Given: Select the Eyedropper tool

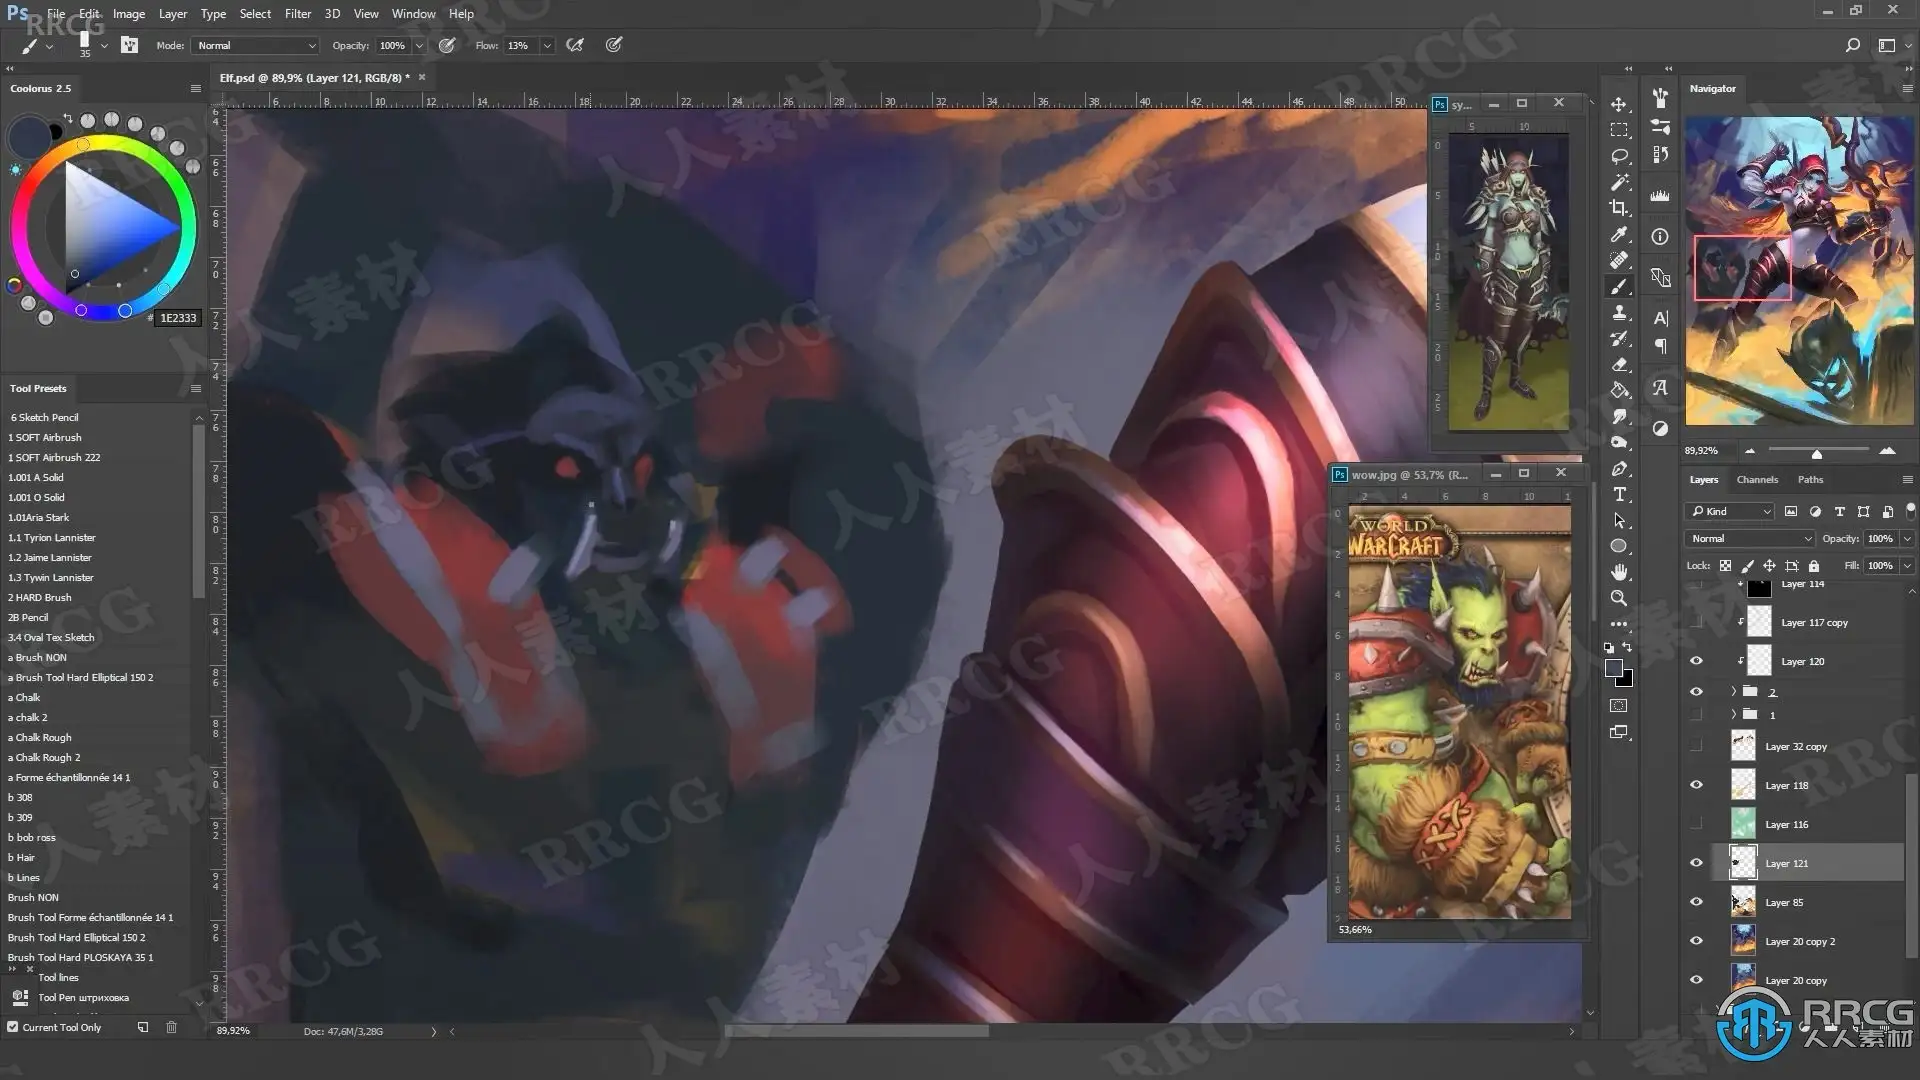Looking at the screenshot, I should point(1619,234).
